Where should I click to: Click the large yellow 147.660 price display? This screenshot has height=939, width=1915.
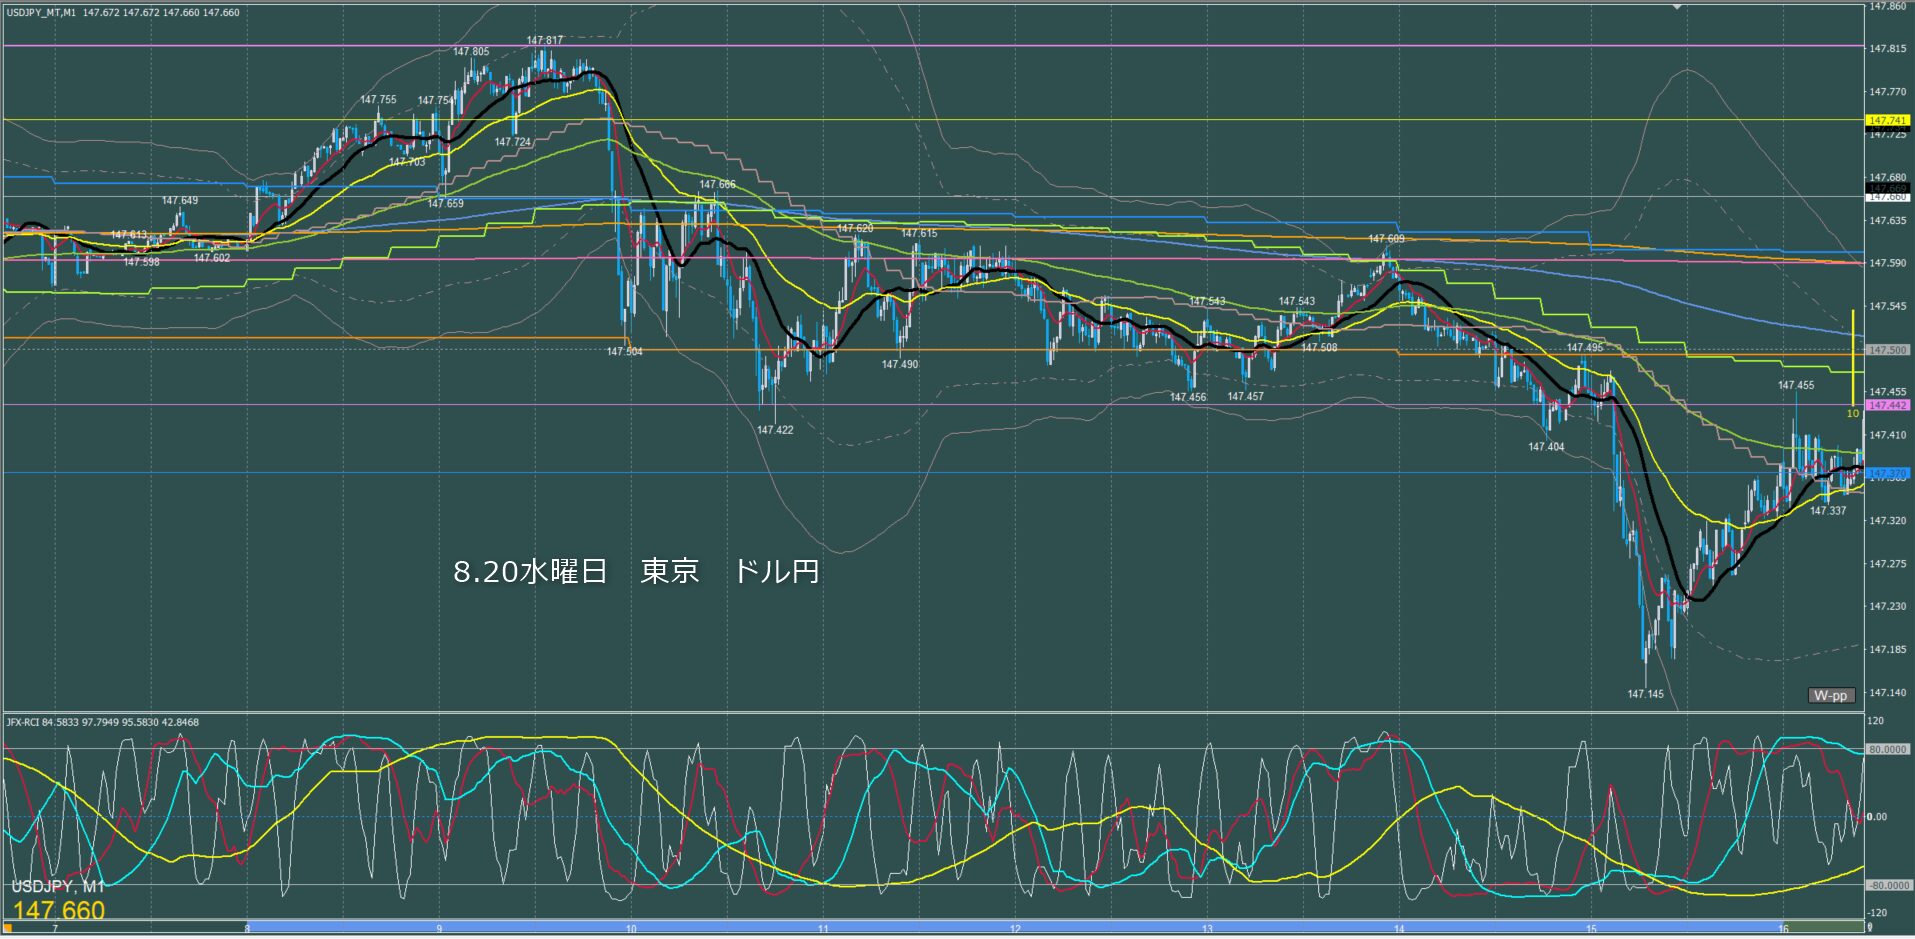(59, 910)
